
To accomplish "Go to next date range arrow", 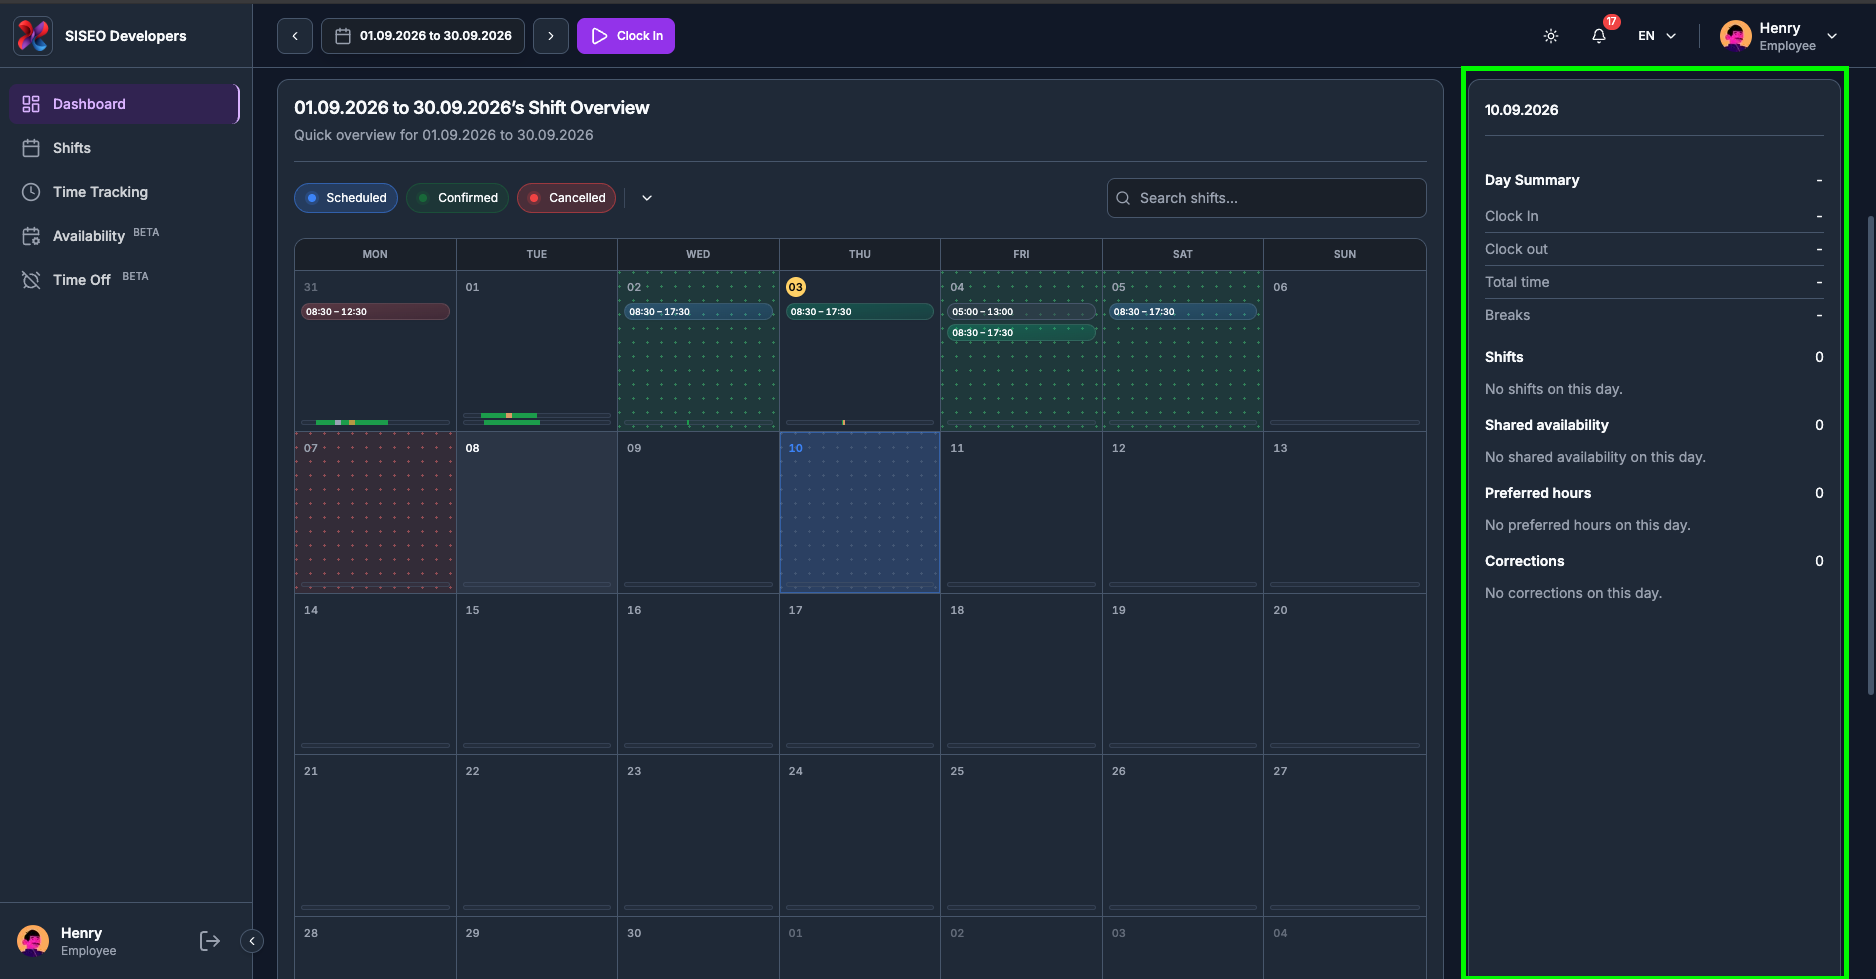I will (551, 36).
